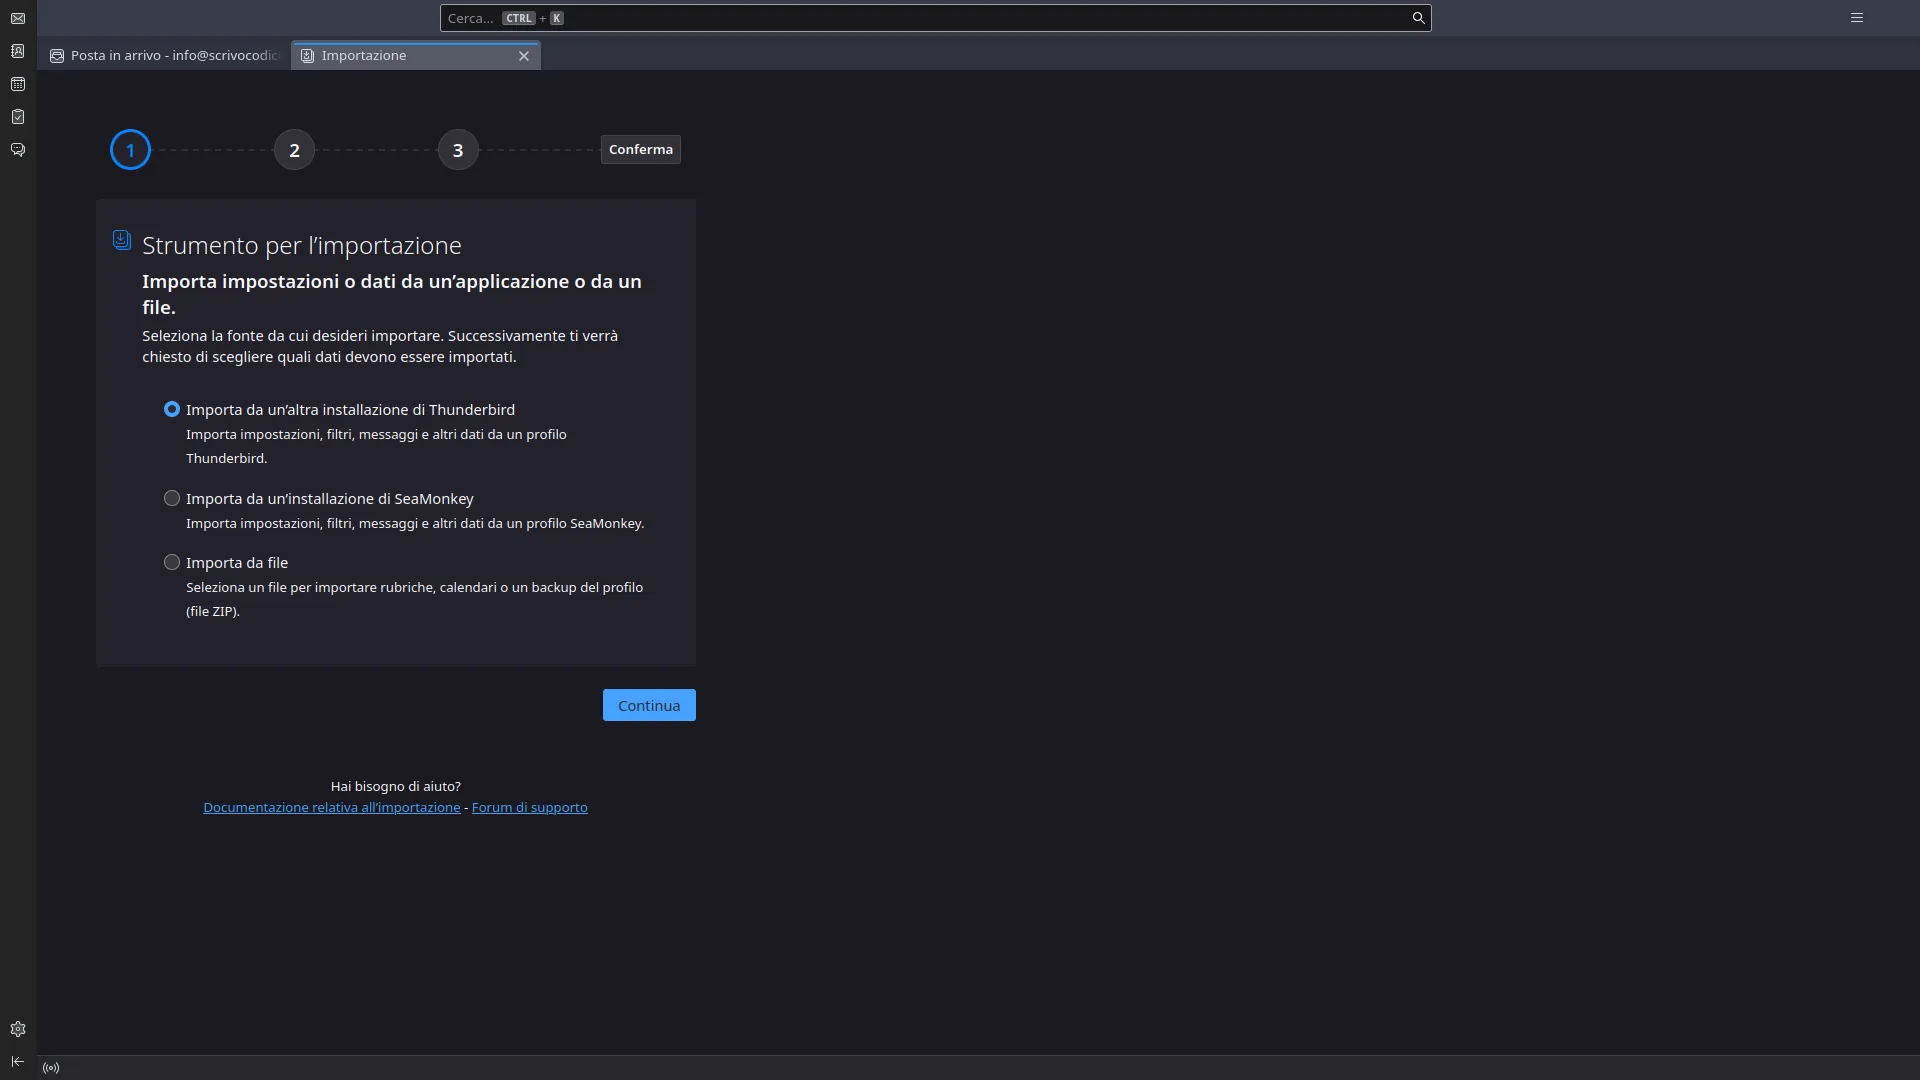Viewport: 1920px width, 1080px height.
Task: Open the Address Book space
Action: [17, 51]
